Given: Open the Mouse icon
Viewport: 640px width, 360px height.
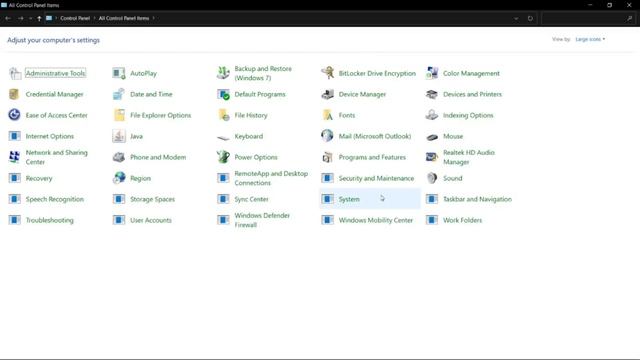Looking at the screenshot, I should 432,137.
